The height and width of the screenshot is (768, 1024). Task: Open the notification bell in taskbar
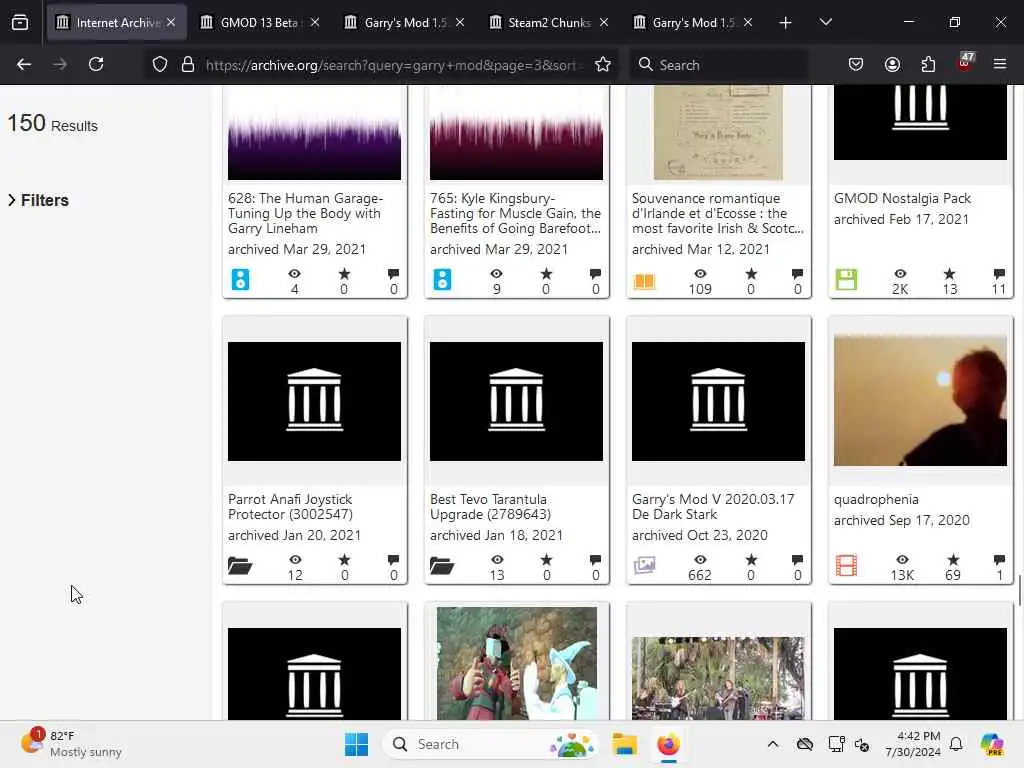[x=956, y=744]
